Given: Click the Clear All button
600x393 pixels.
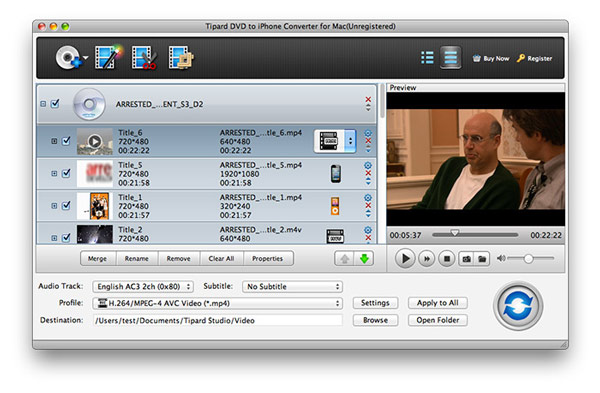Looking at the screenshot, I should [221, 258].
